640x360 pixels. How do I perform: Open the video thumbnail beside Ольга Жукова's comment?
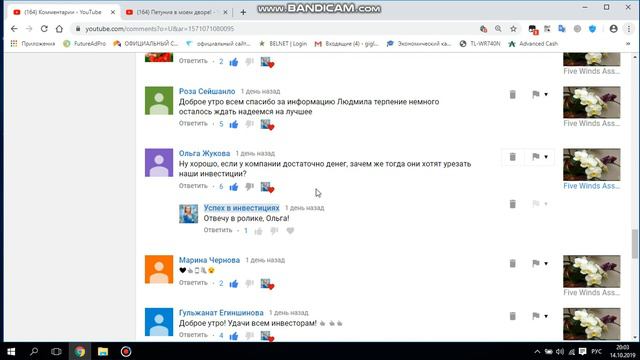[x=591, y=164]
